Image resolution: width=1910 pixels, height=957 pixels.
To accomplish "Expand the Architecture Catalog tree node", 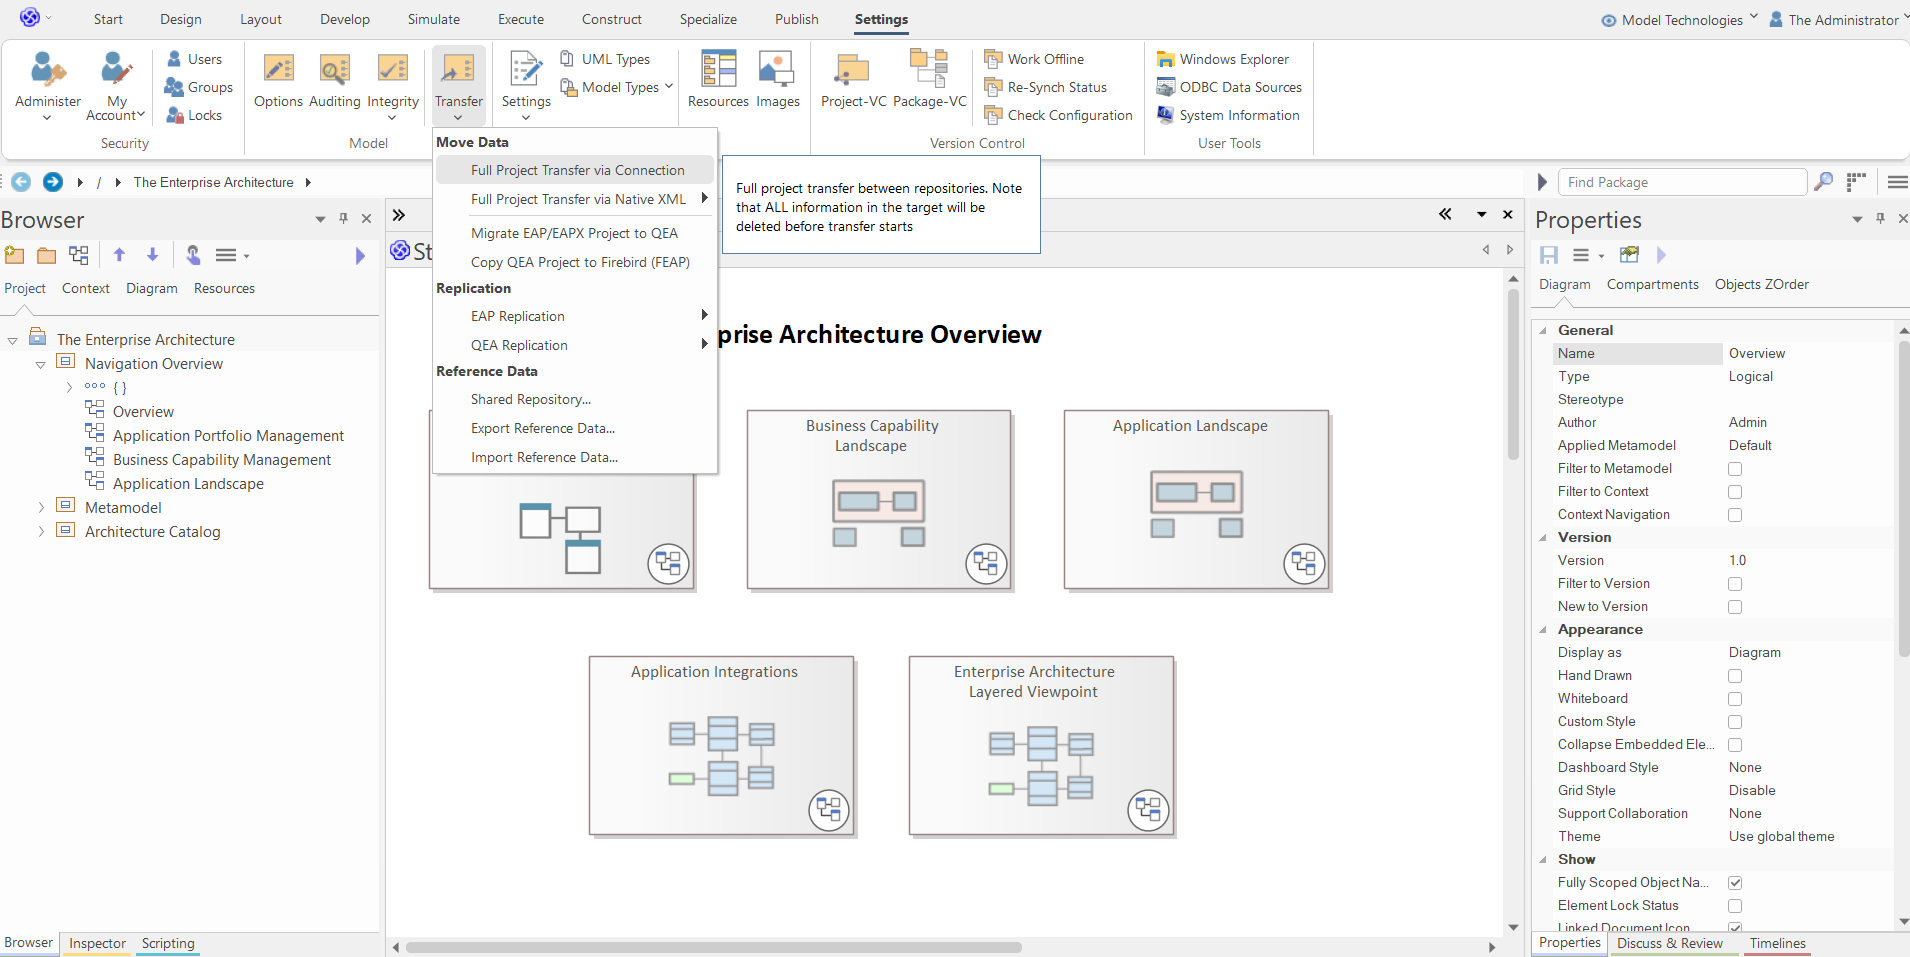I will tap(41, 532).
